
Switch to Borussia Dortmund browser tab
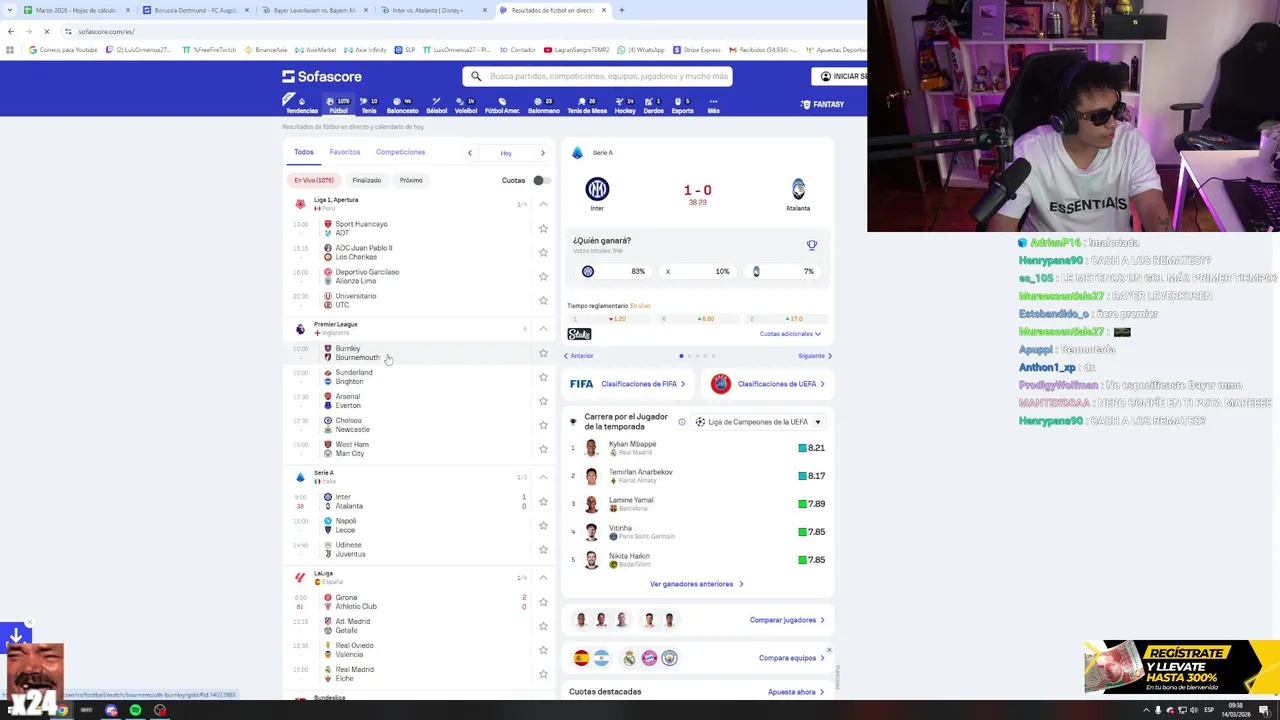(197, 10)
